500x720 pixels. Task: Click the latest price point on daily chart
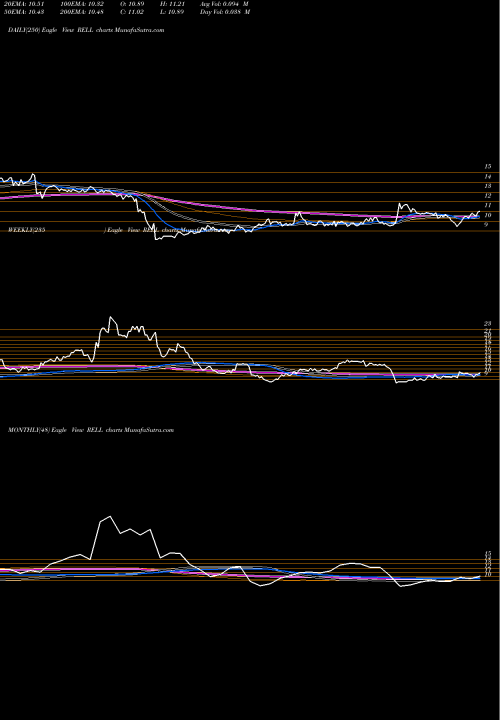pyautogui.click(x=479, y=212)
